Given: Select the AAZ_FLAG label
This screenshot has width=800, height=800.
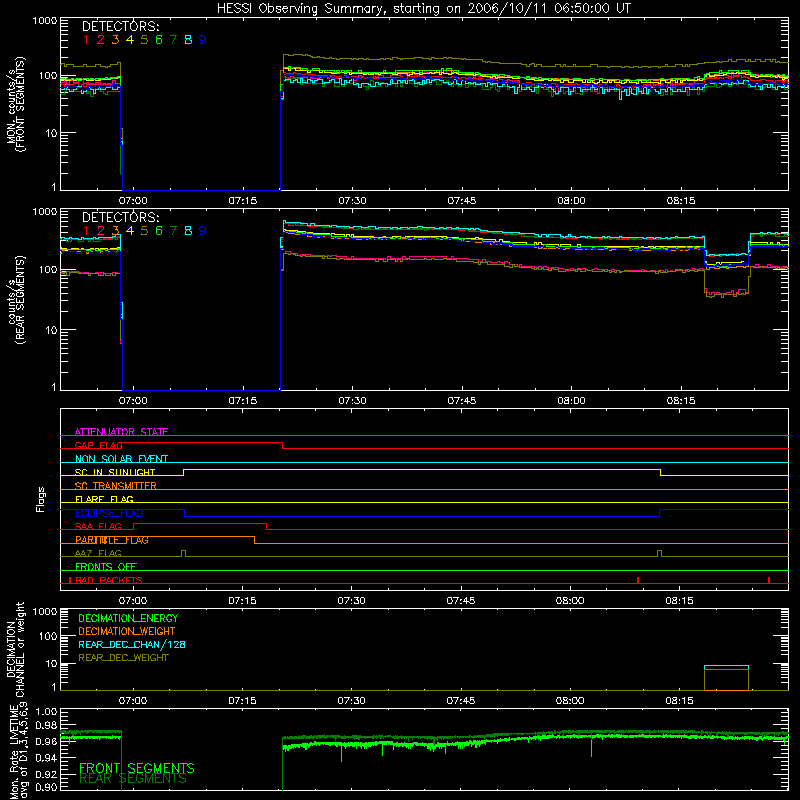Looking at the screenshot, I should 98,553.
